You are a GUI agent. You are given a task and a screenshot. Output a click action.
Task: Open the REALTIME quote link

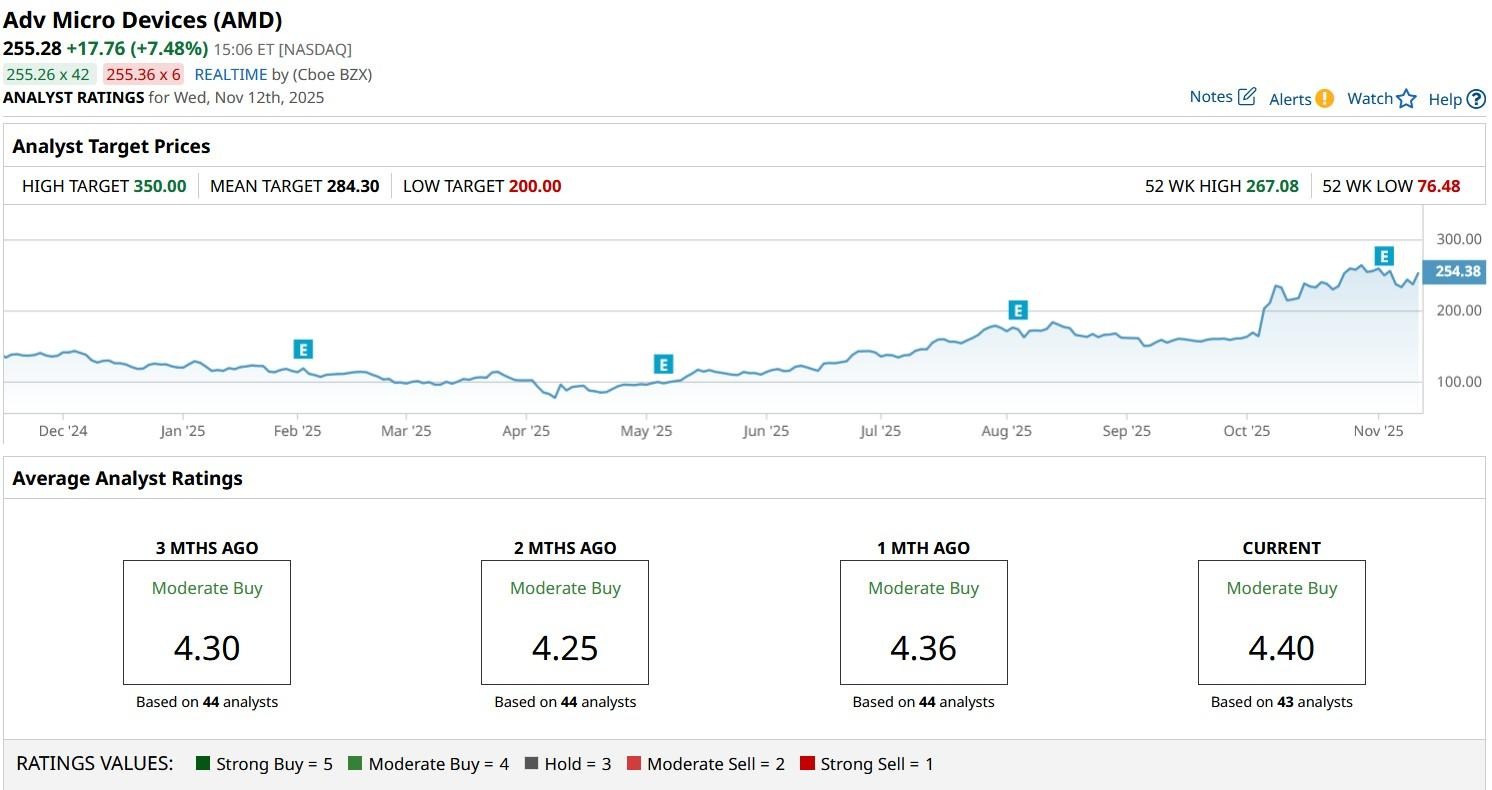coord(231,74)
